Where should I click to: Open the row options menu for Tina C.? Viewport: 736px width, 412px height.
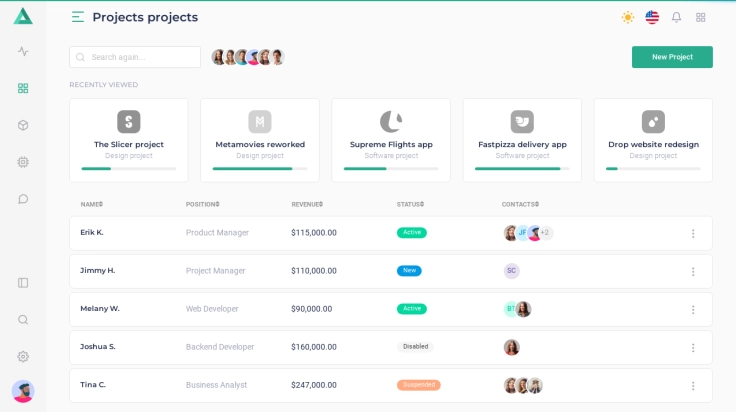pyautogui.click(x=693, y=385)
